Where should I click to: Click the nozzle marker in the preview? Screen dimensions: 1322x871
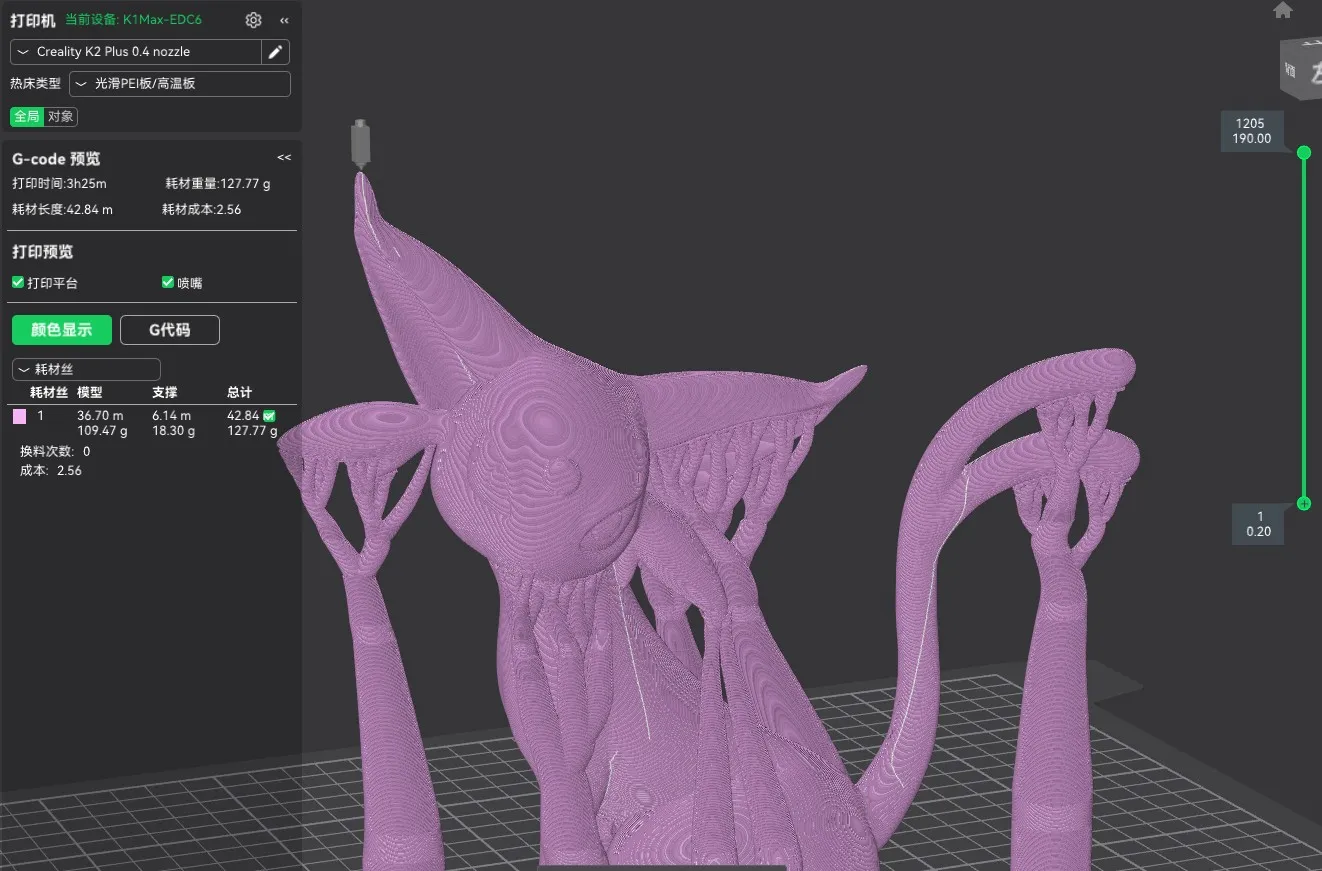[x=360, y=143]
